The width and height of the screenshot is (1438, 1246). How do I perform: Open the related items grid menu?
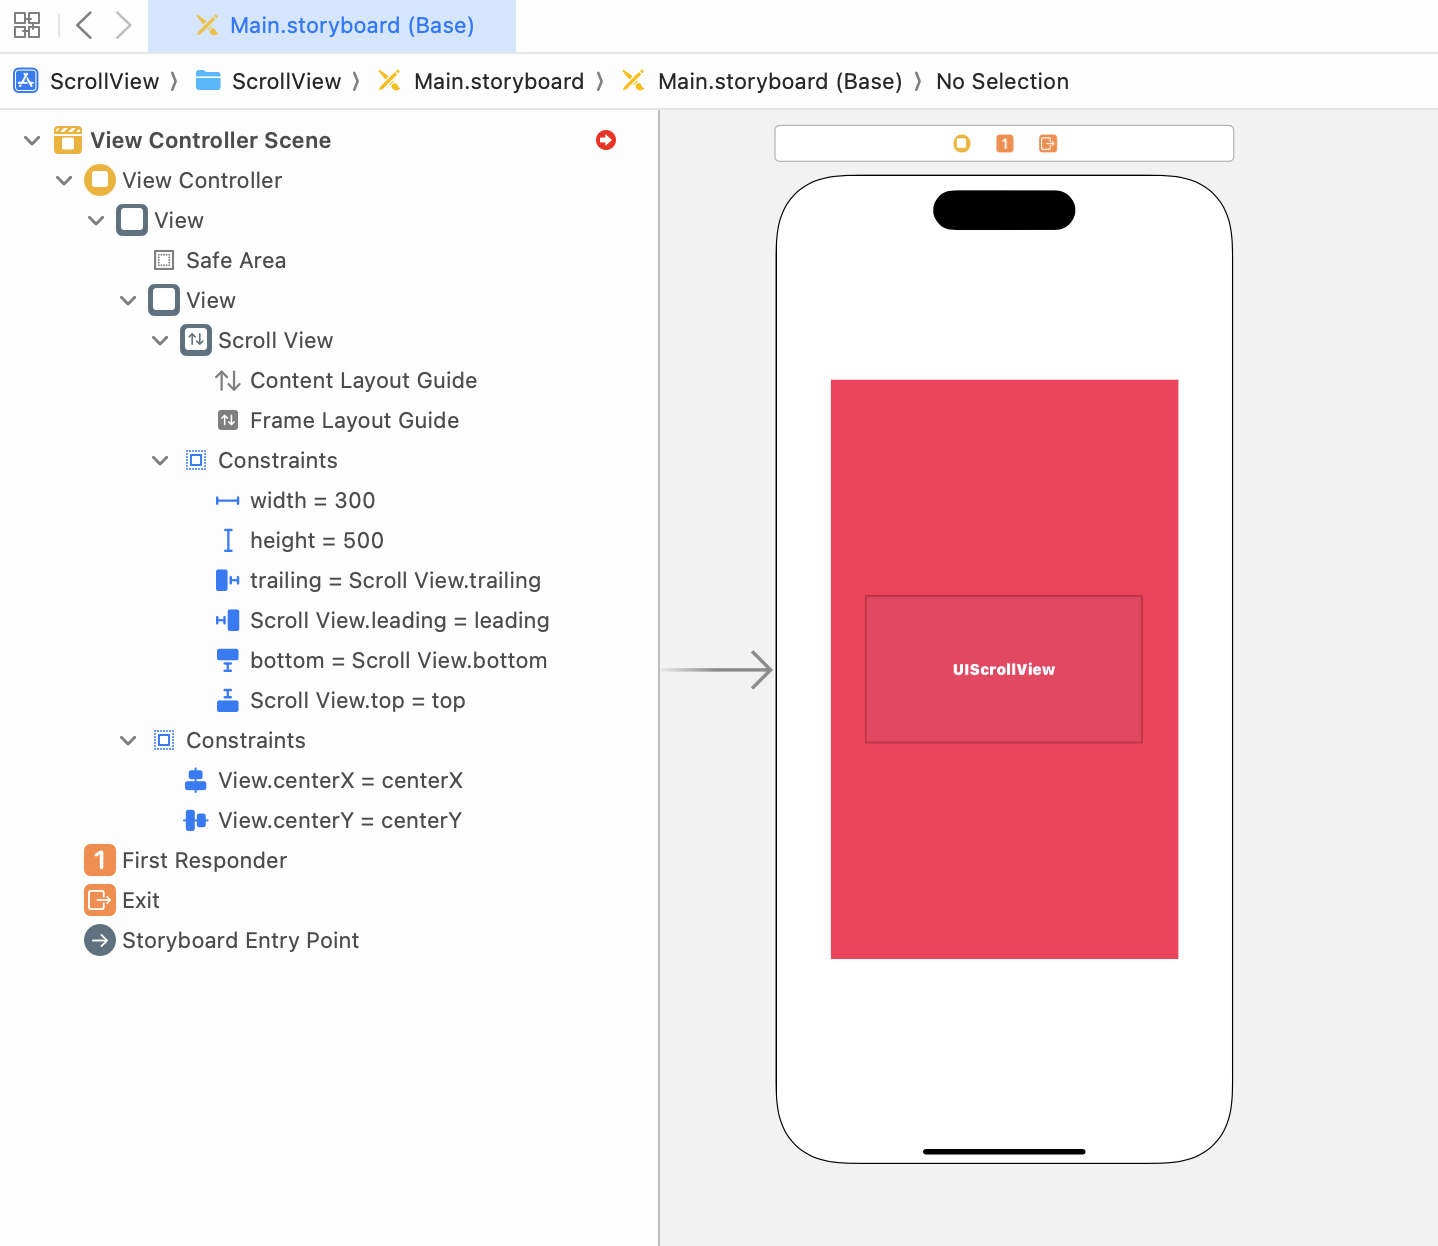click(x=27, y=25)
